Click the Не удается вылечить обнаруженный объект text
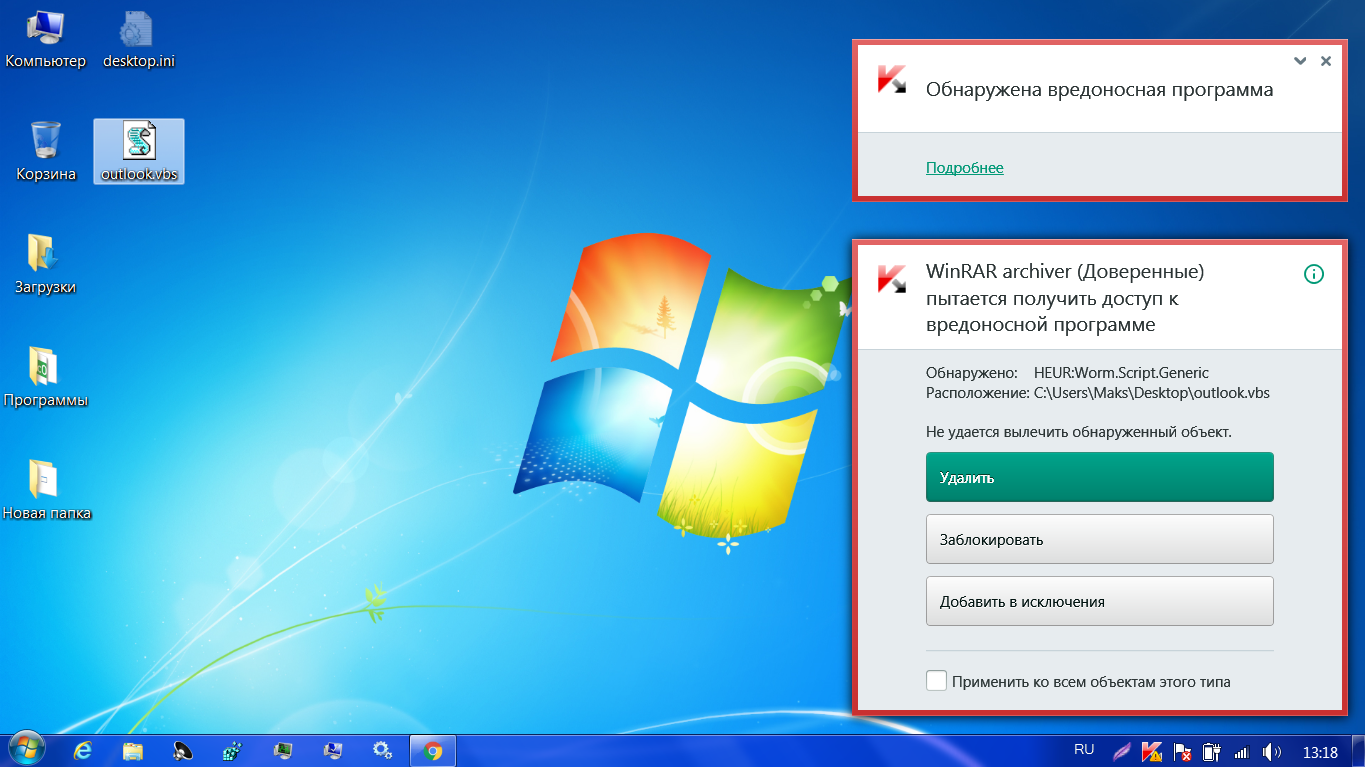Screen dimensions: 1365x767 pyautogui.click(x=1079, y=432)
